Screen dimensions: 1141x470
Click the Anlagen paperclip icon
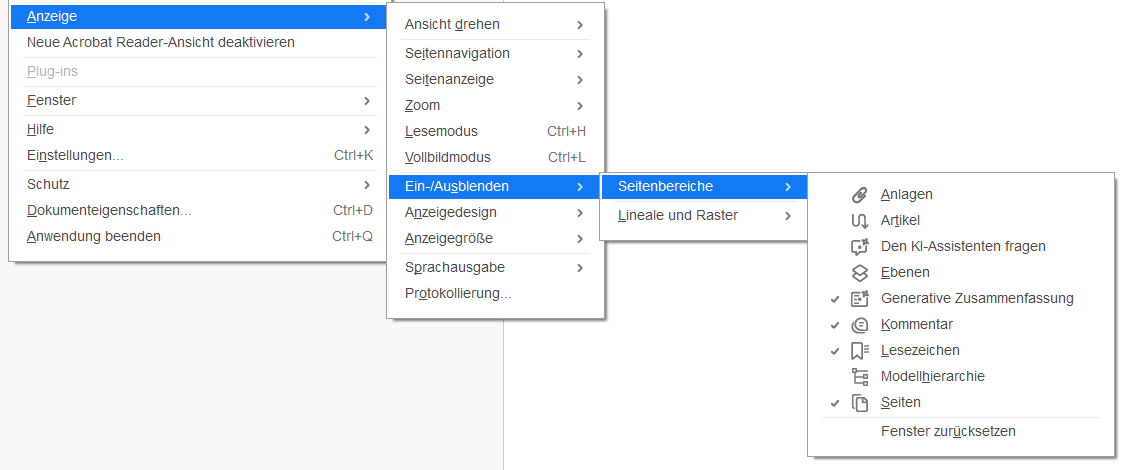coord(859,195)
